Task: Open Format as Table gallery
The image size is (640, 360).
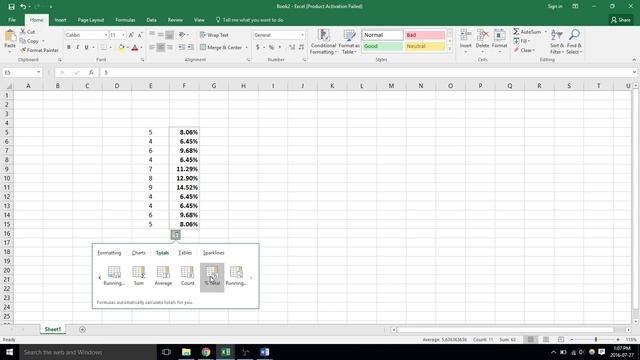Action: pos(349,42)
